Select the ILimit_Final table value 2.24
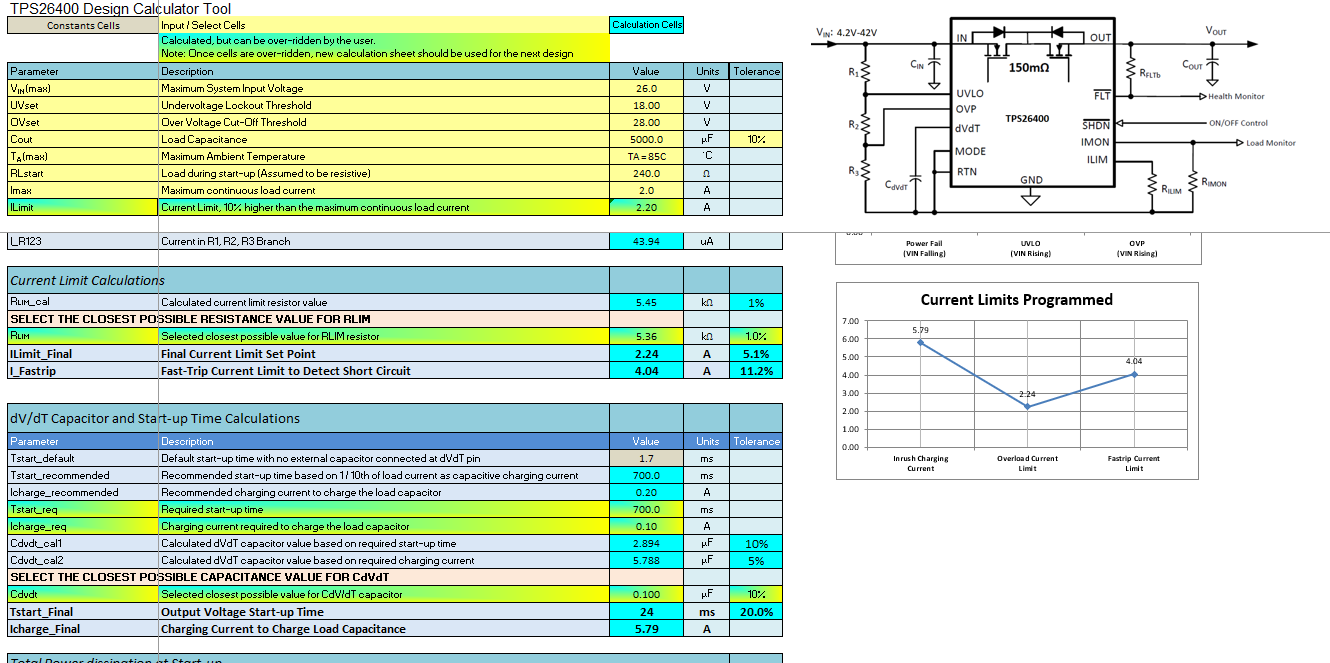Image resolution: width=1330 pixels, height=663 pixels. 646,353
